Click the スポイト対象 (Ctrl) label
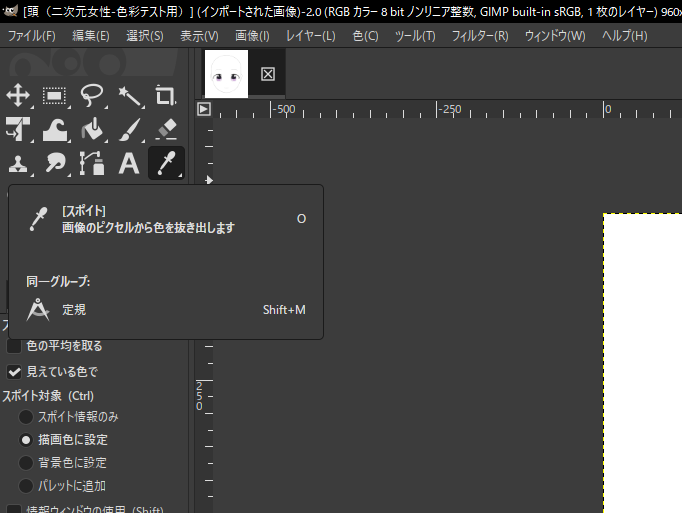 point(48,396)
